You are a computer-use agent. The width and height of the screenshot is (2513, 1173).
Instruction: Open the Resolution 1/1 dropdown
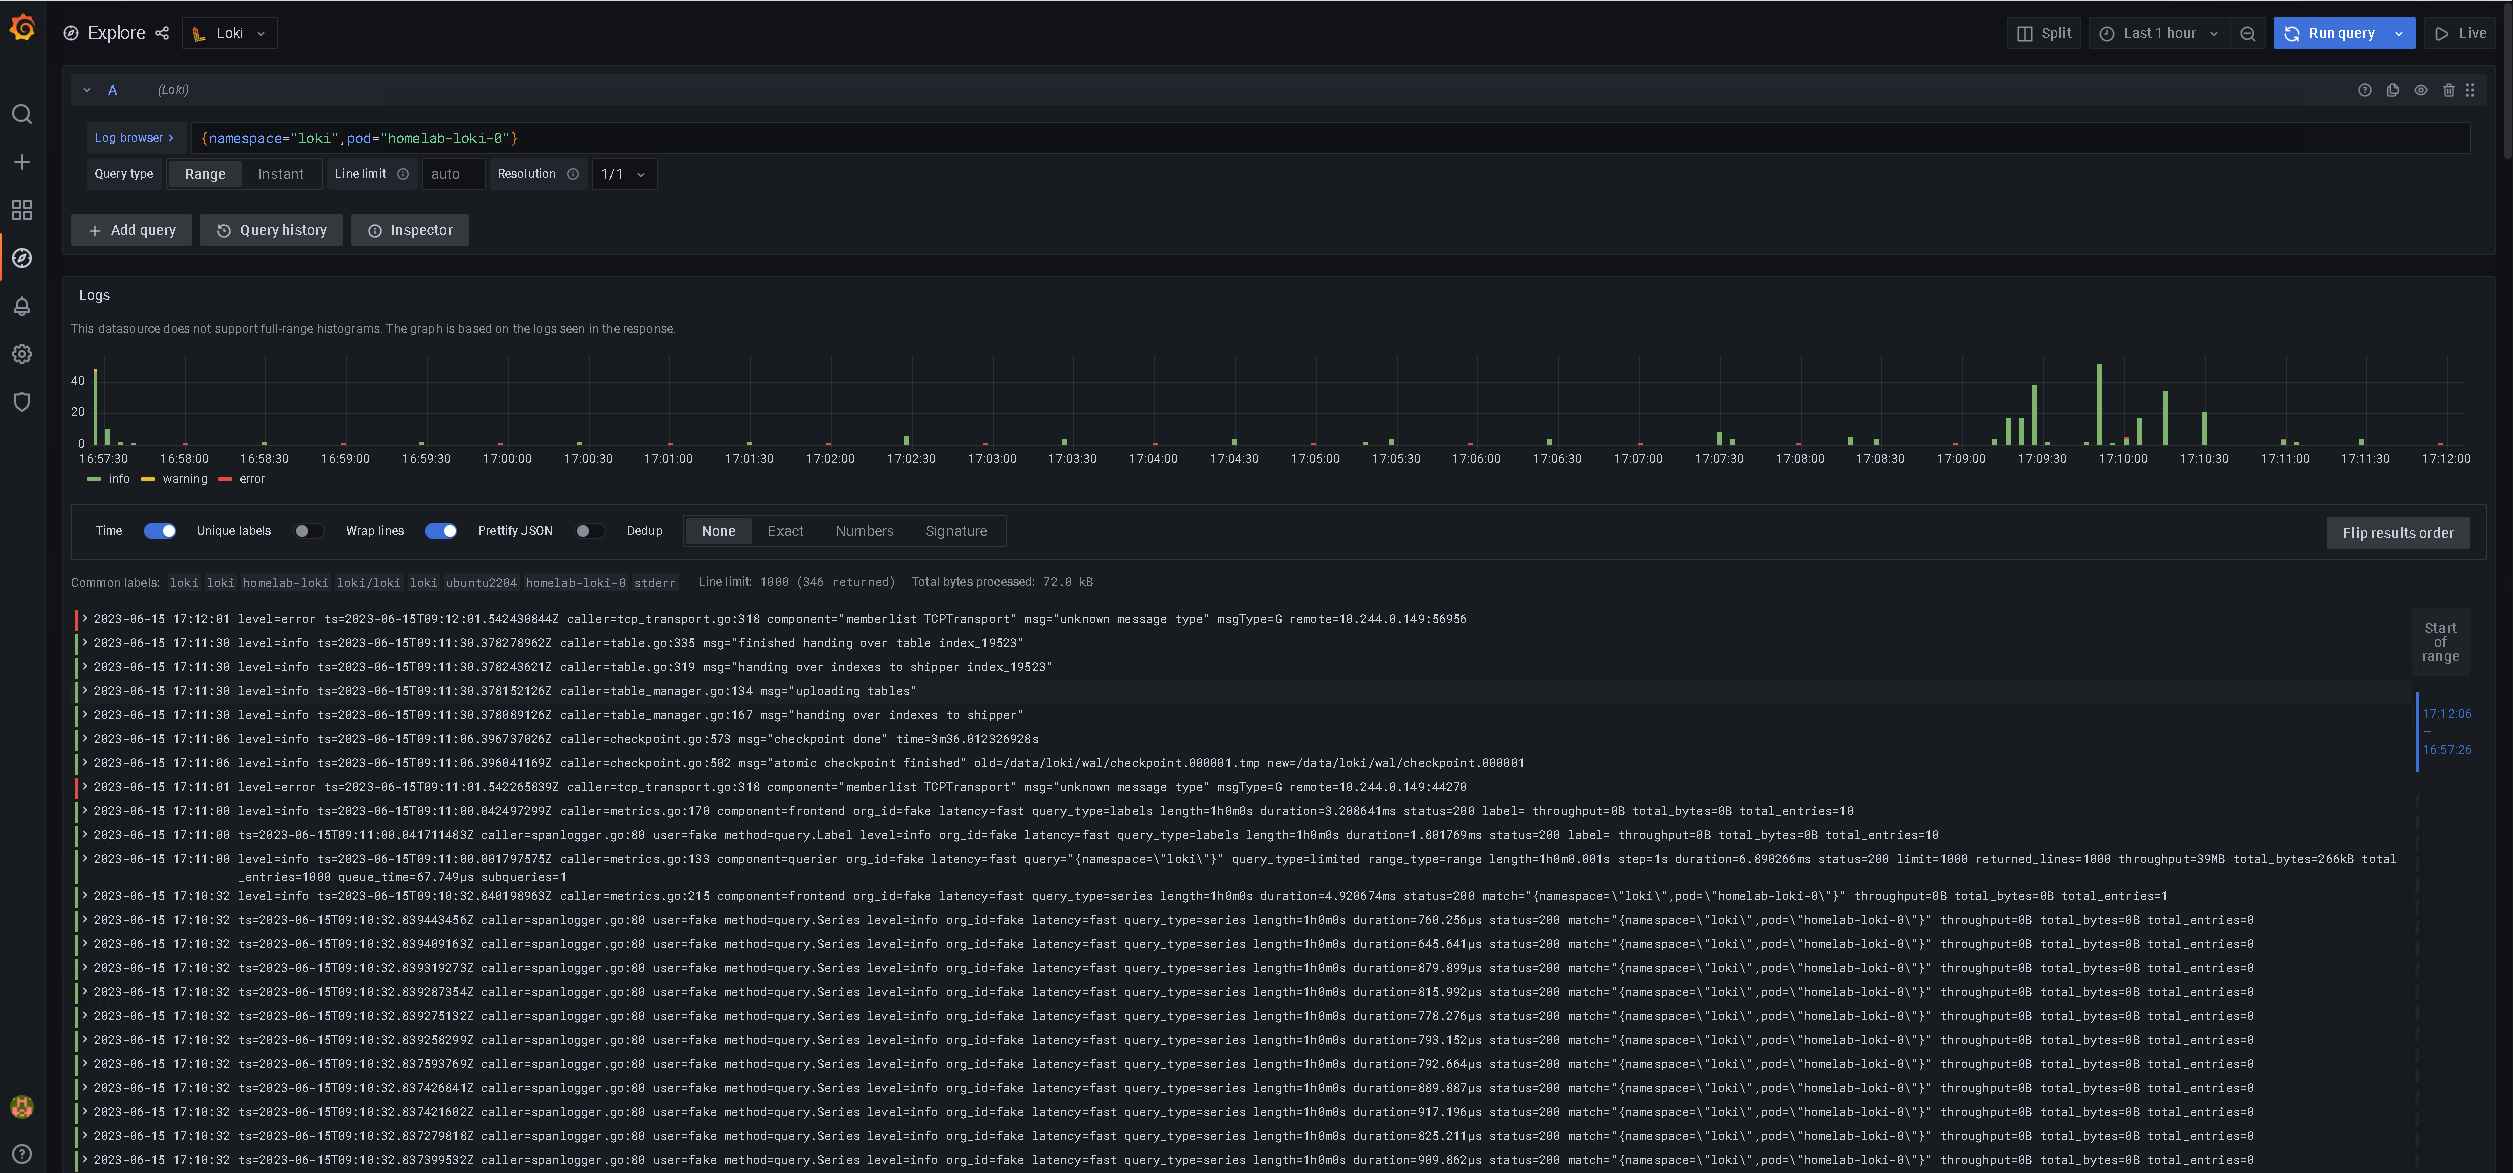pyautogui.click(x=624, y=174)
